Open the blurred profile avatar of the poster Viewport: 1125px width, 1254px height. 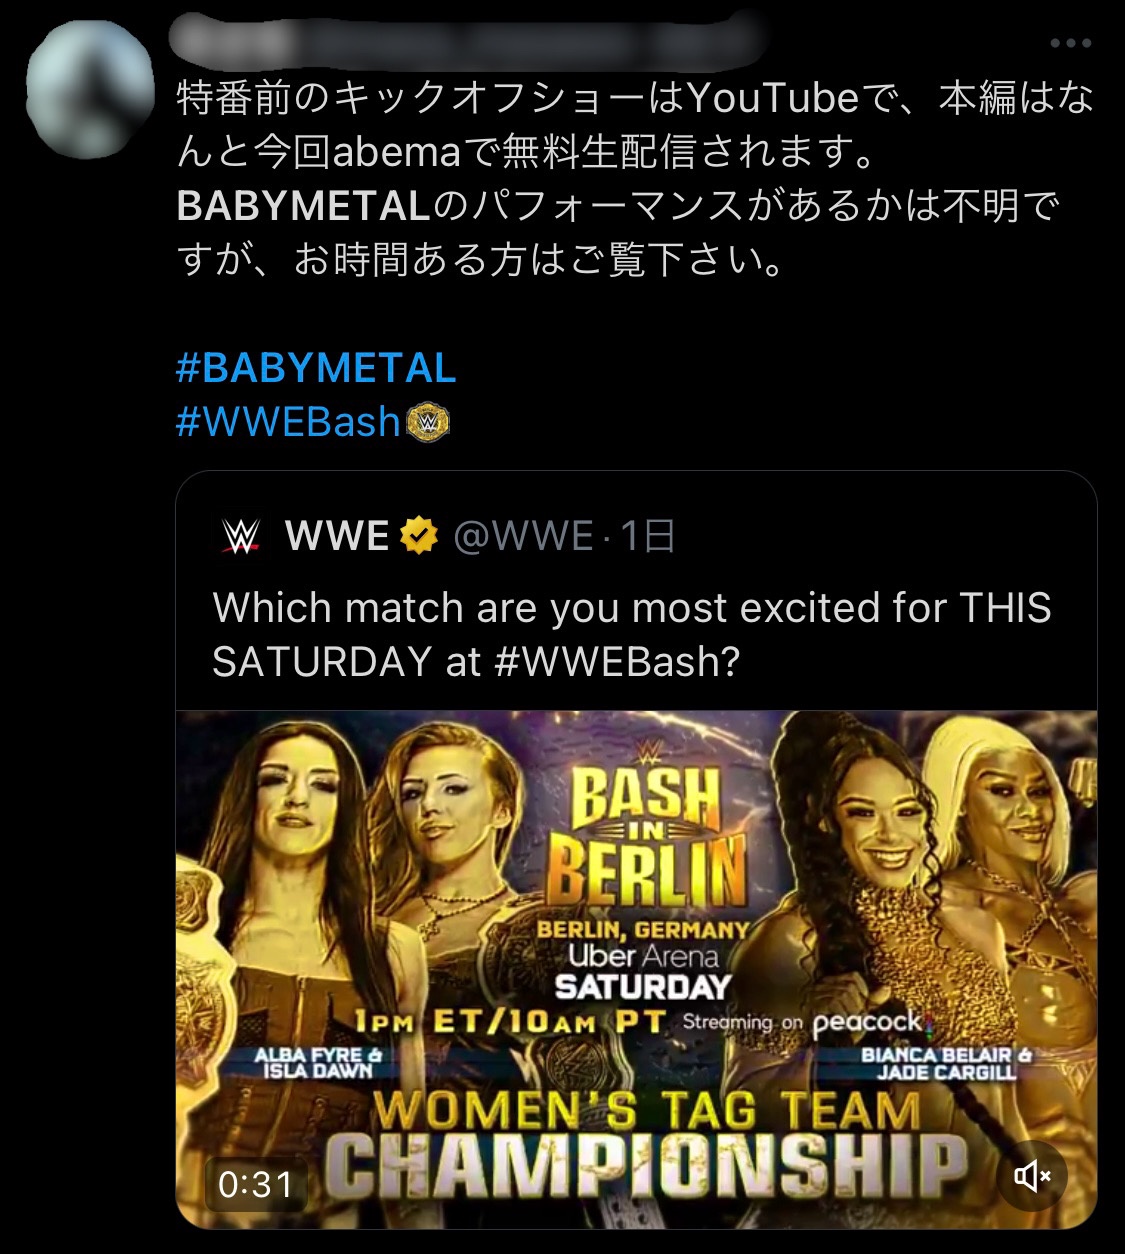(x=90, y=90)
